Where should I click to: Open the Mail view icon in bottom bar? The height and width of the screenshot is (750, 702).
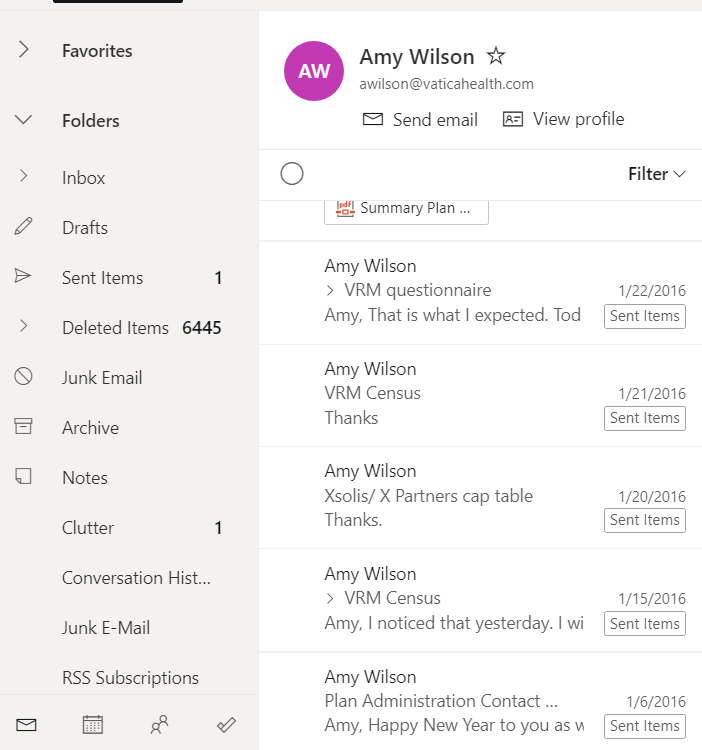pyautogui.click(x=26, y=725)
